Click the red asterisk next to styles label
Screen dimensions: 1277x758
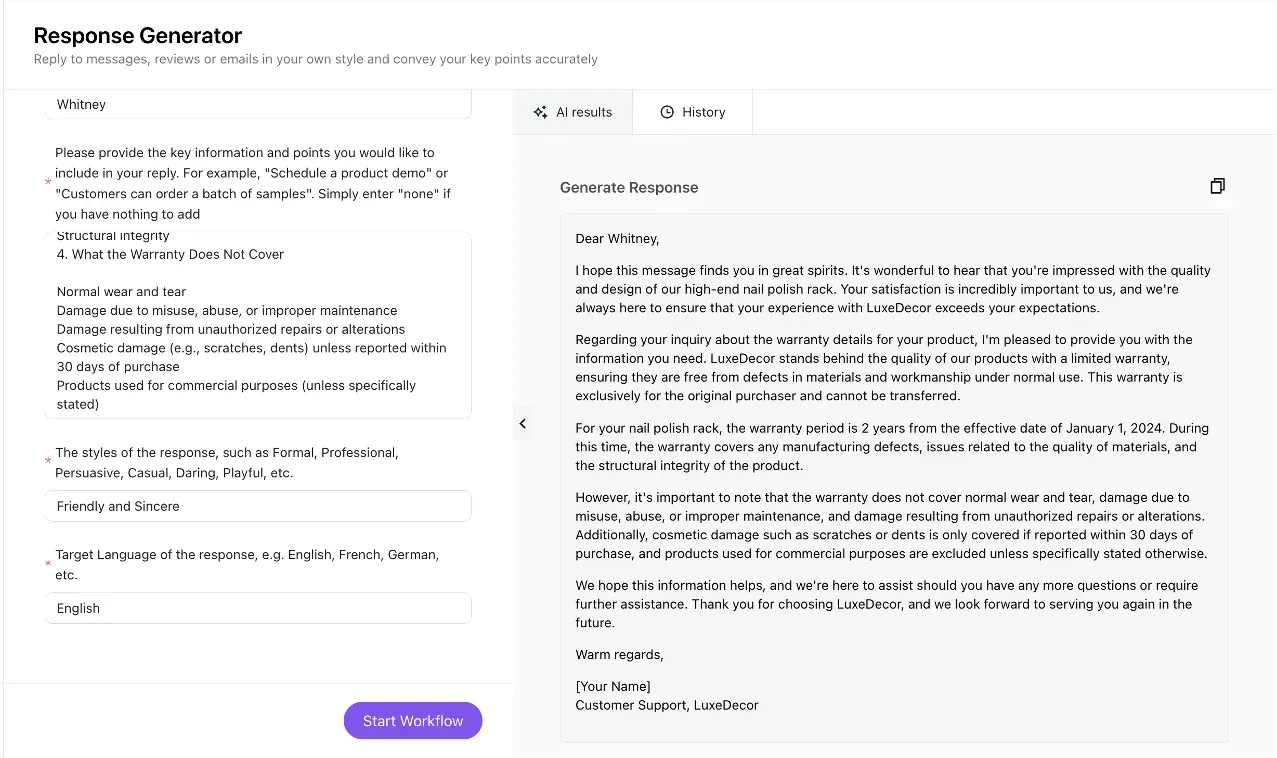coord(48,462)
